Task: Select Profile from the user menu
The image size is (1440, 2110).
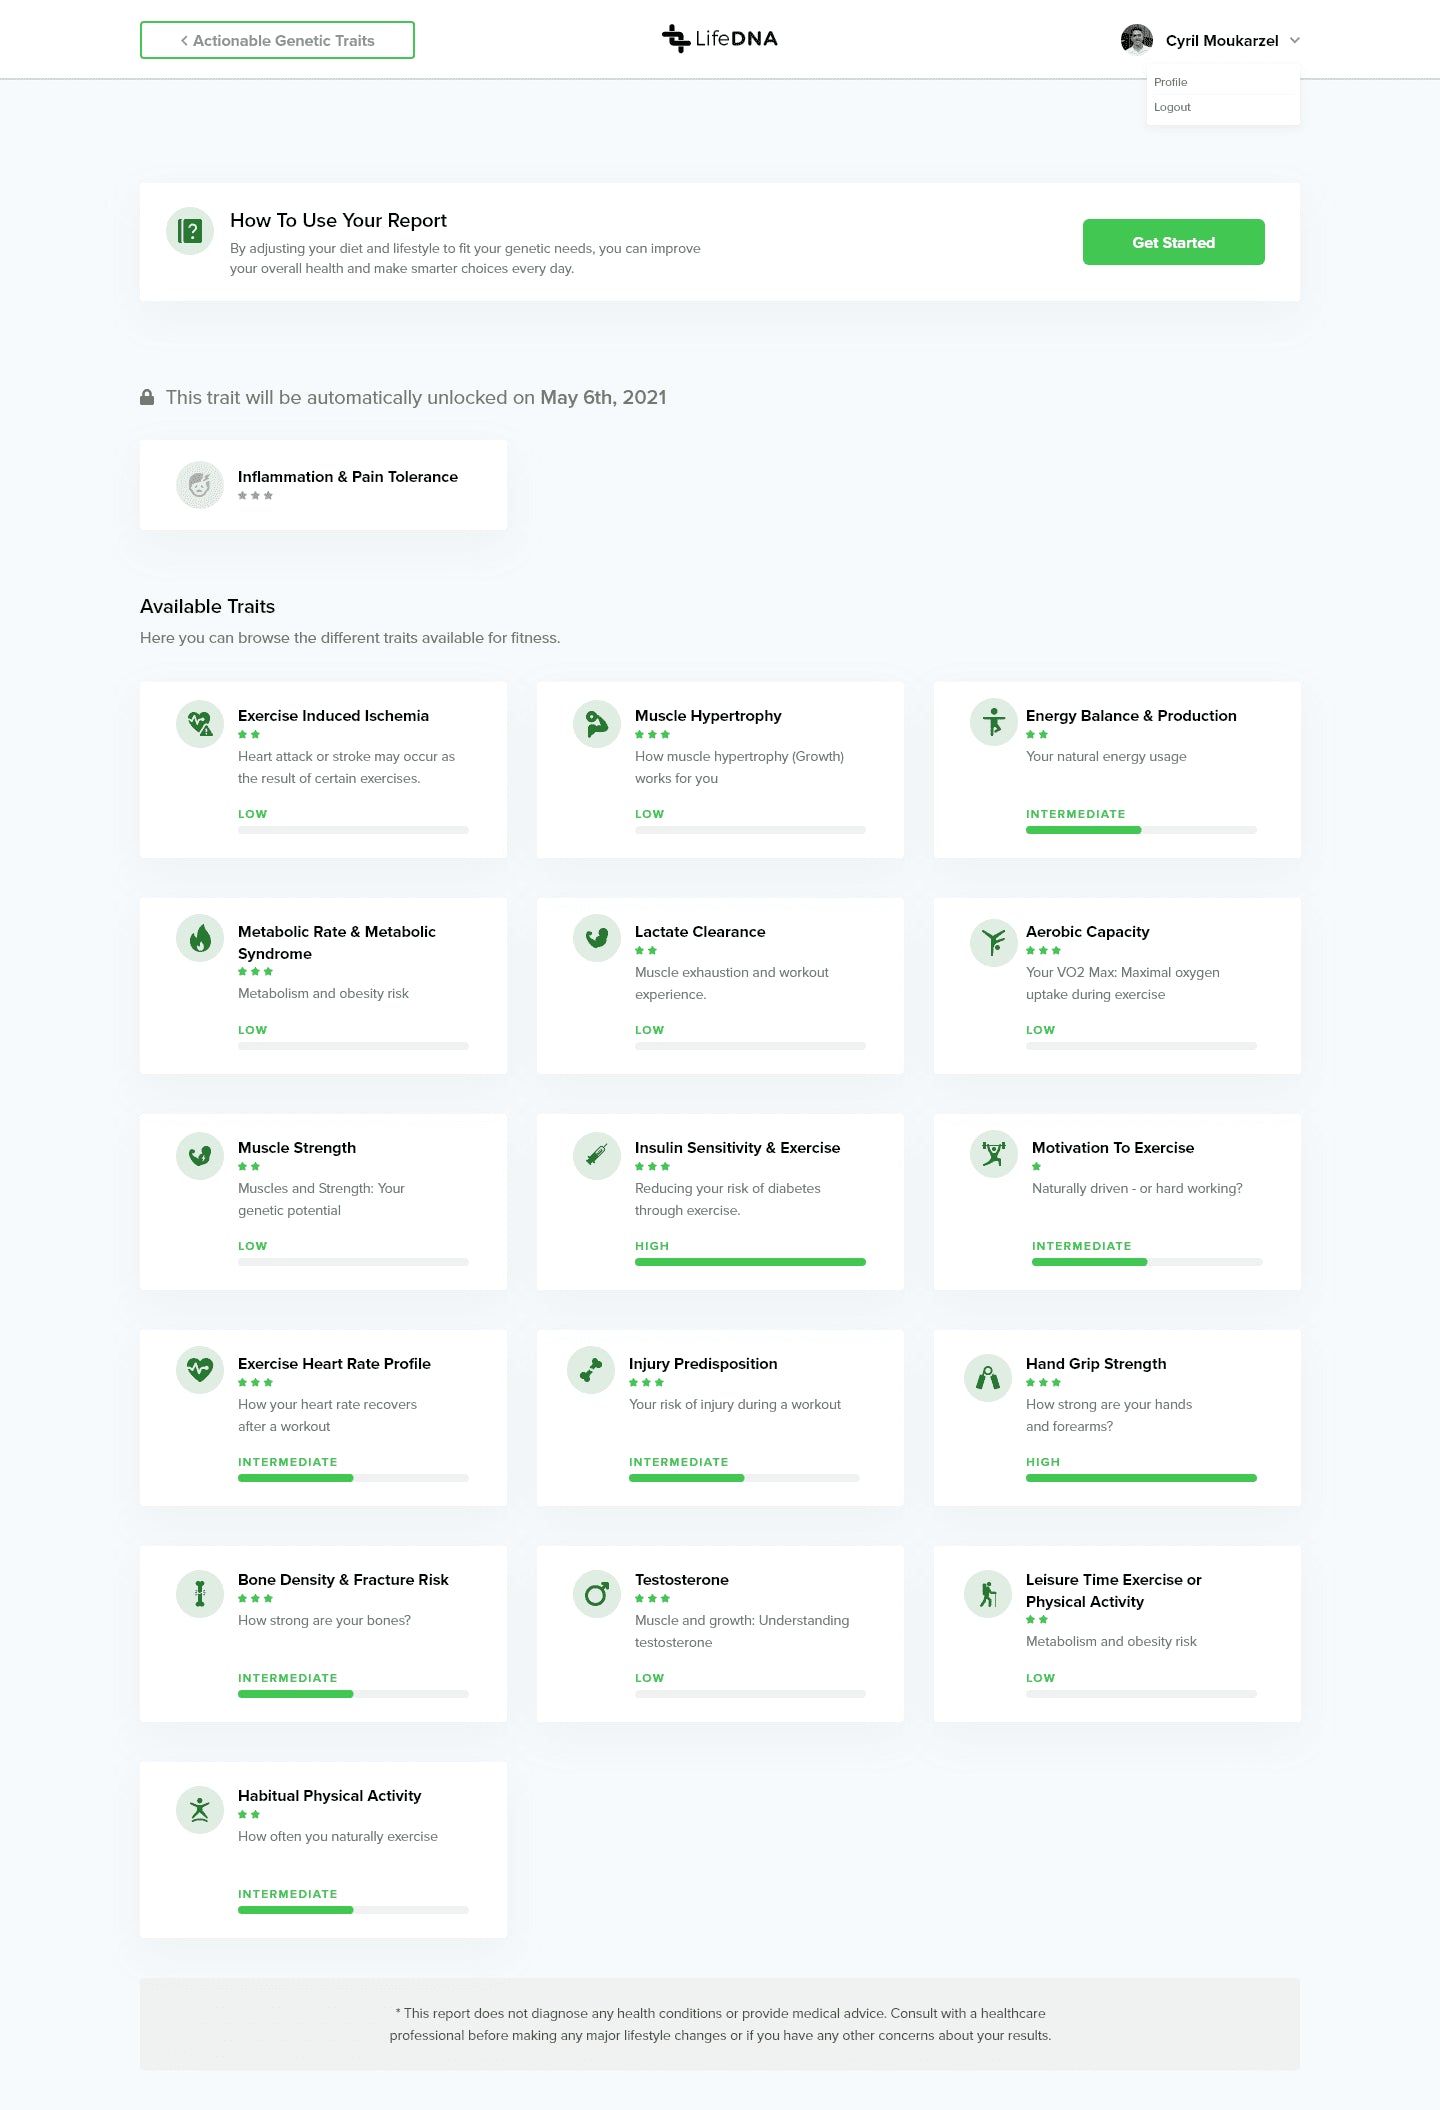Action: pos(1171,82)
